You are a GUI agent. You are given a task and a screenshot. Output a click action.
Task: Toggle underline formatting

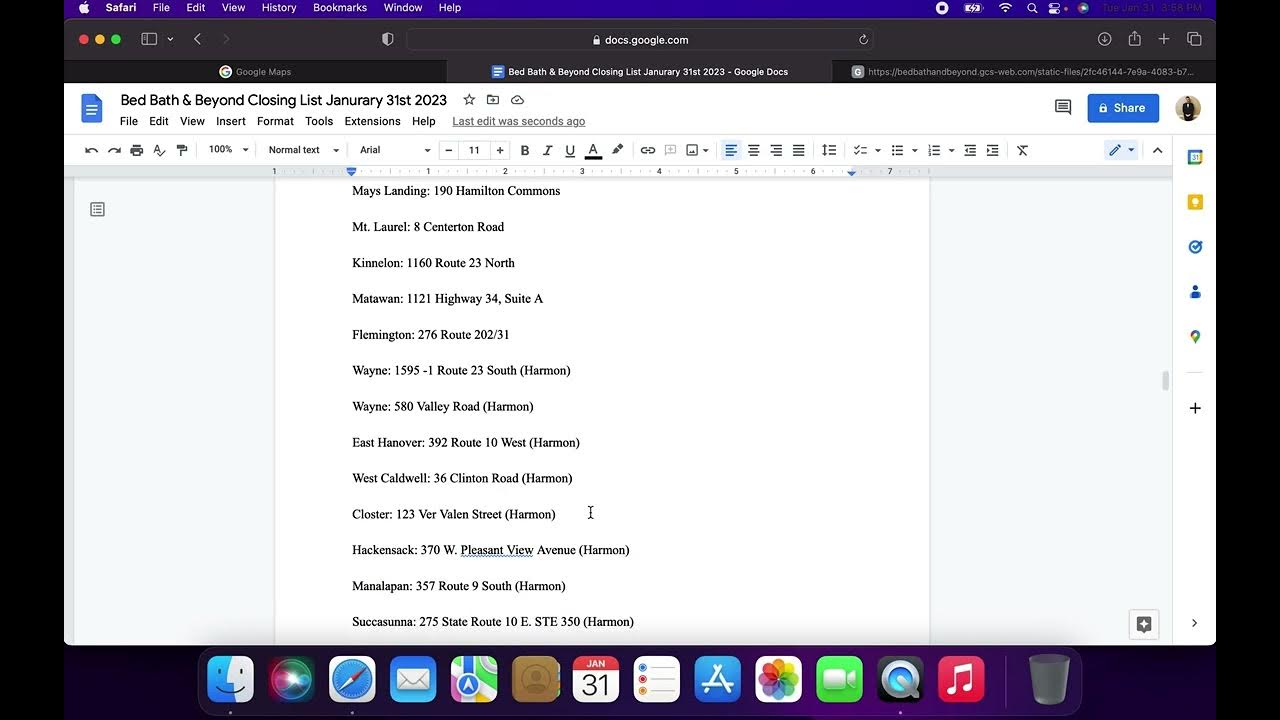[x=570, y=150]
